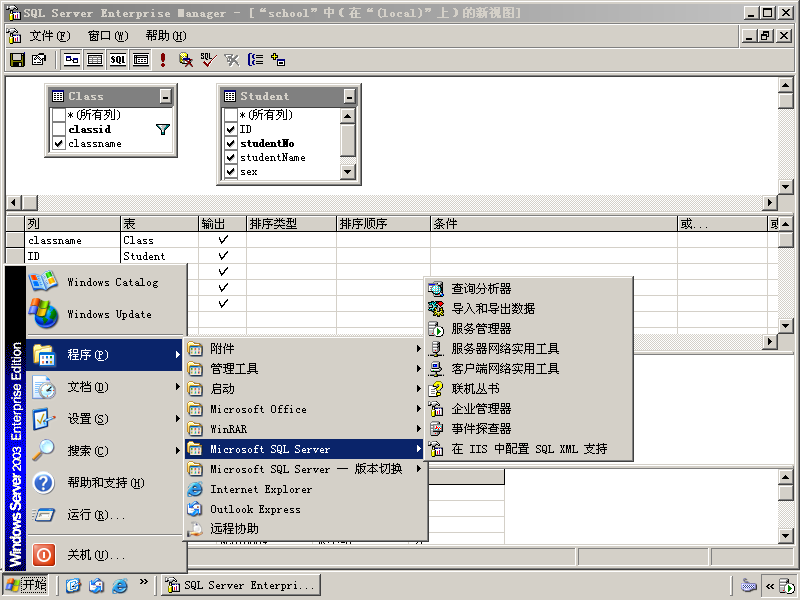The height and width of the screenshot is (600, 800).
Task: Expand the 启动 submenu
Action: [x=305, y=389]
